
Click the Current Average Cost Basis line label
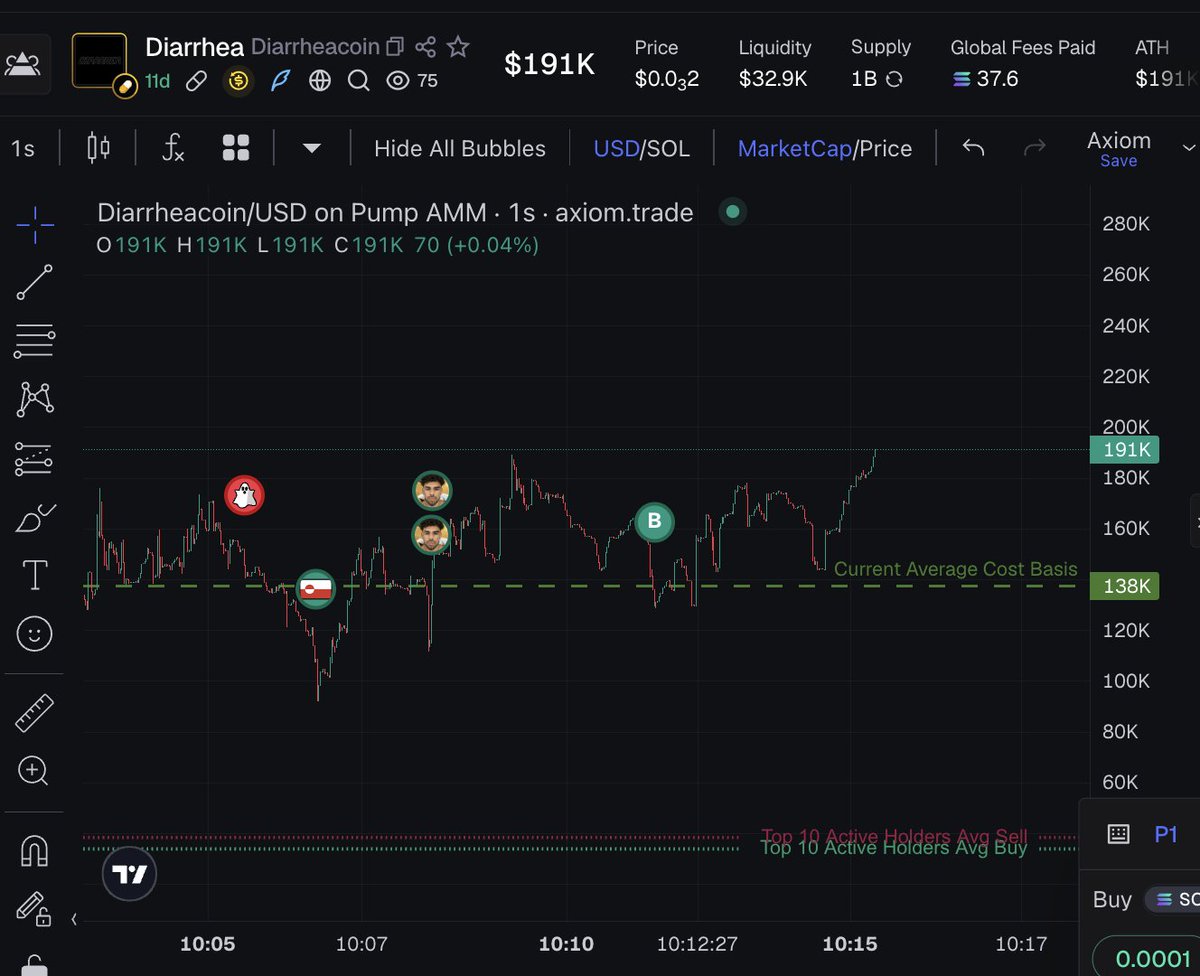[x=955, y=569]
